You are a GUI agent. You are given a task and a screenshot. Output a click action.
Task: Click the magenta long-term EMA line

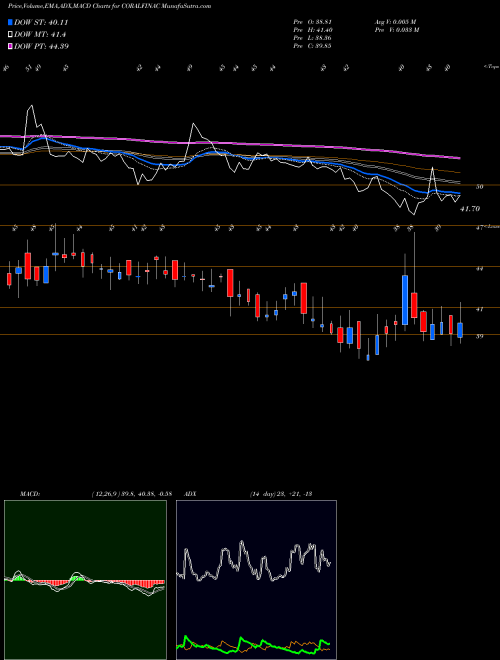(x=229, y=144)
